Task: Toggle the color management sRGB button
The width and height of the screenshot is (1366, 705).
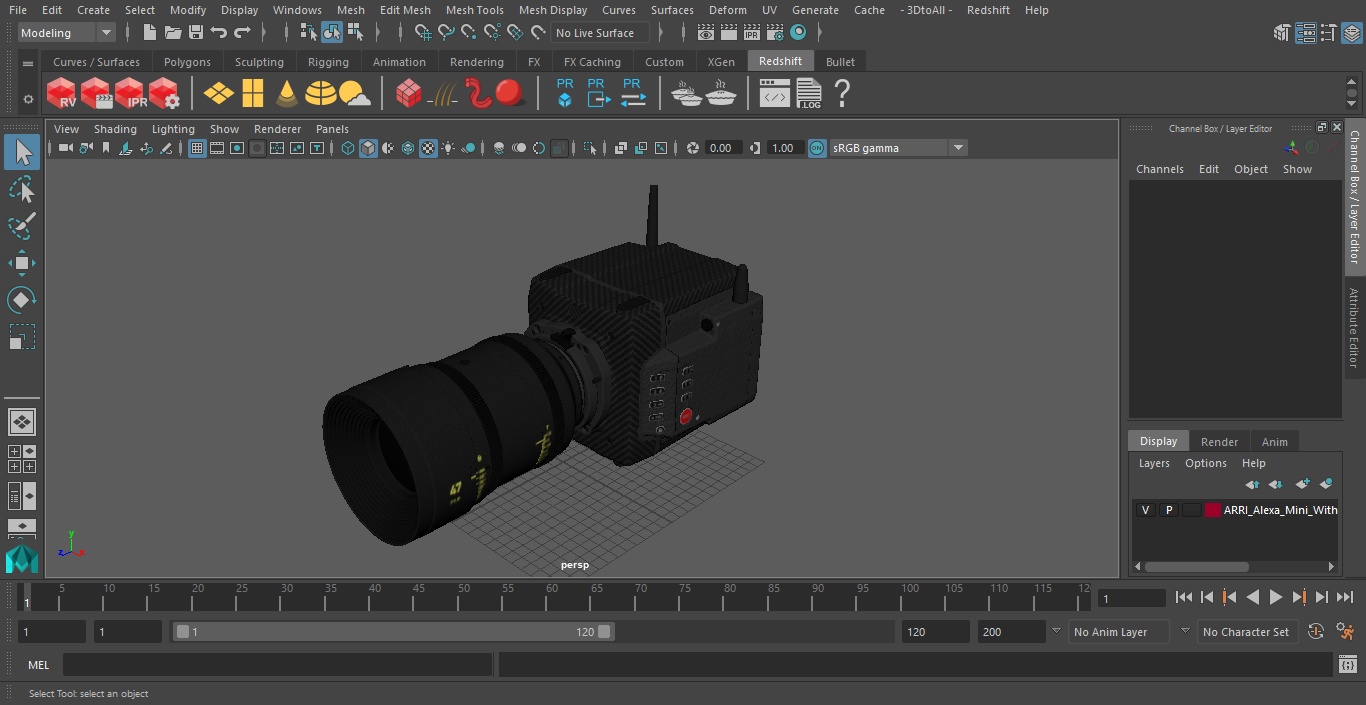Action: coord(817,148)
